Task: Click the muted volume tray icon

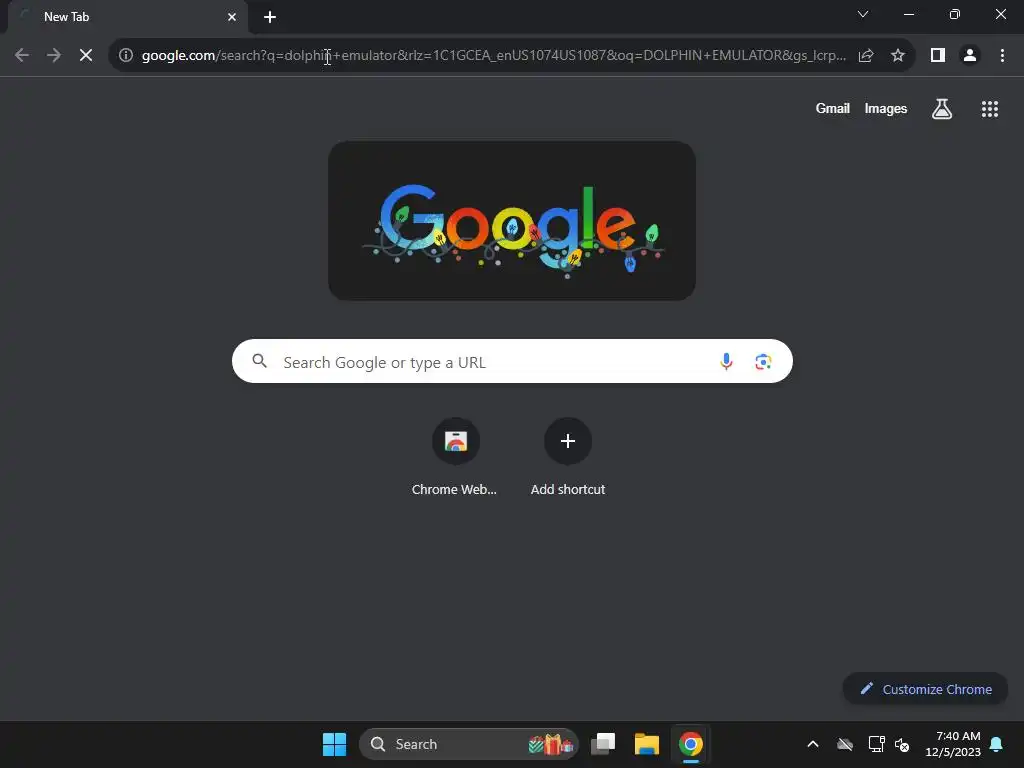Action: pos(902,744)
